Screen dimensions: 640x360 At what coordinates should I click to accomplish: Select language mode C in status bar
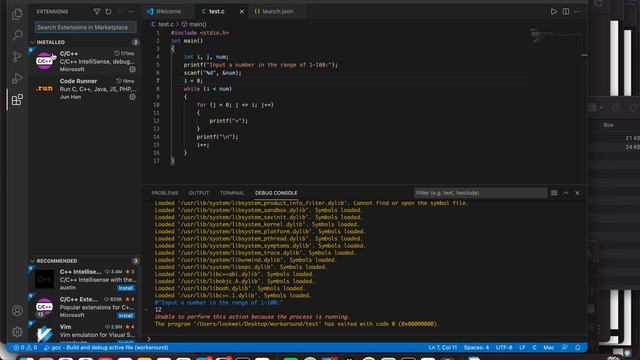(534, 347)
